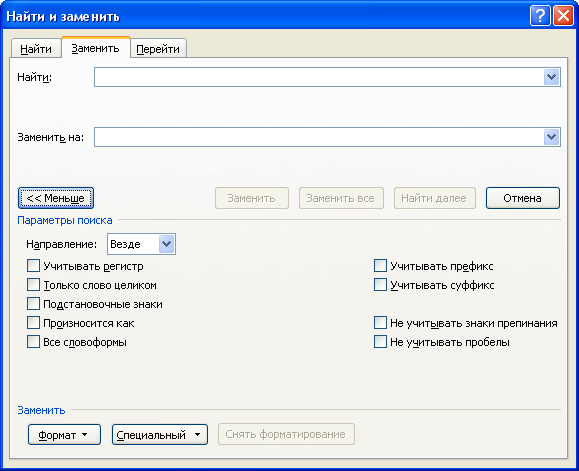Enable Не учитывать пробелы checkbox
Screen dimensions: 579x471
tap(380, 342)
